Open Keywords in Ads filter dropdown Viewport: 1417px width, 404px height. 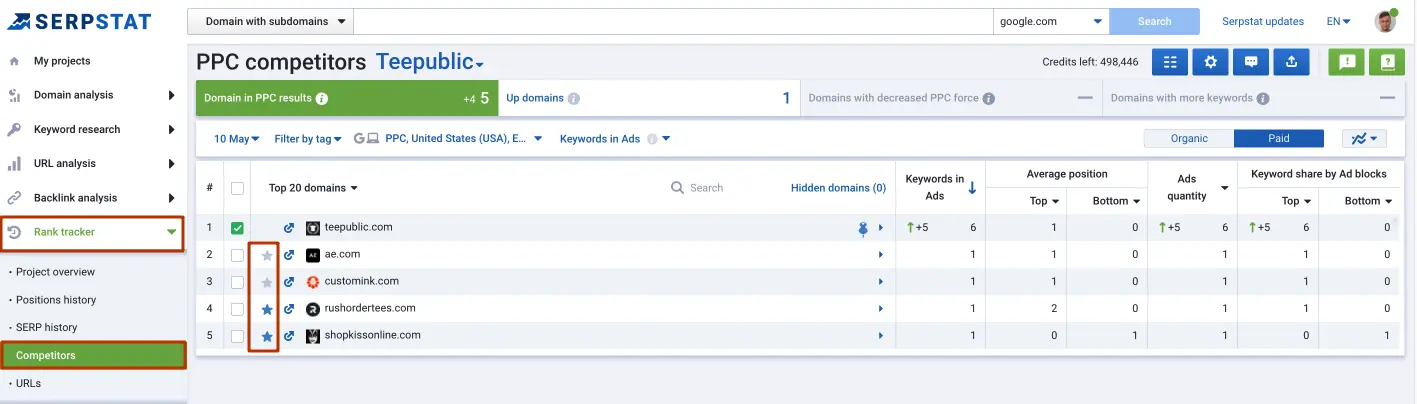[x=615, y=139]
